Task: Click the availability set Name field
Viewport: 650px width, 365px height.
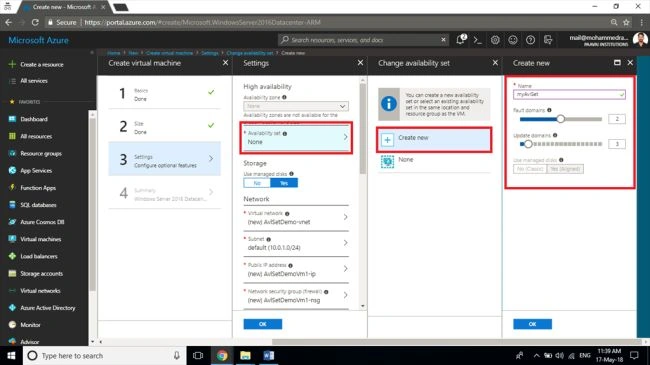Action: click(569, 95)
